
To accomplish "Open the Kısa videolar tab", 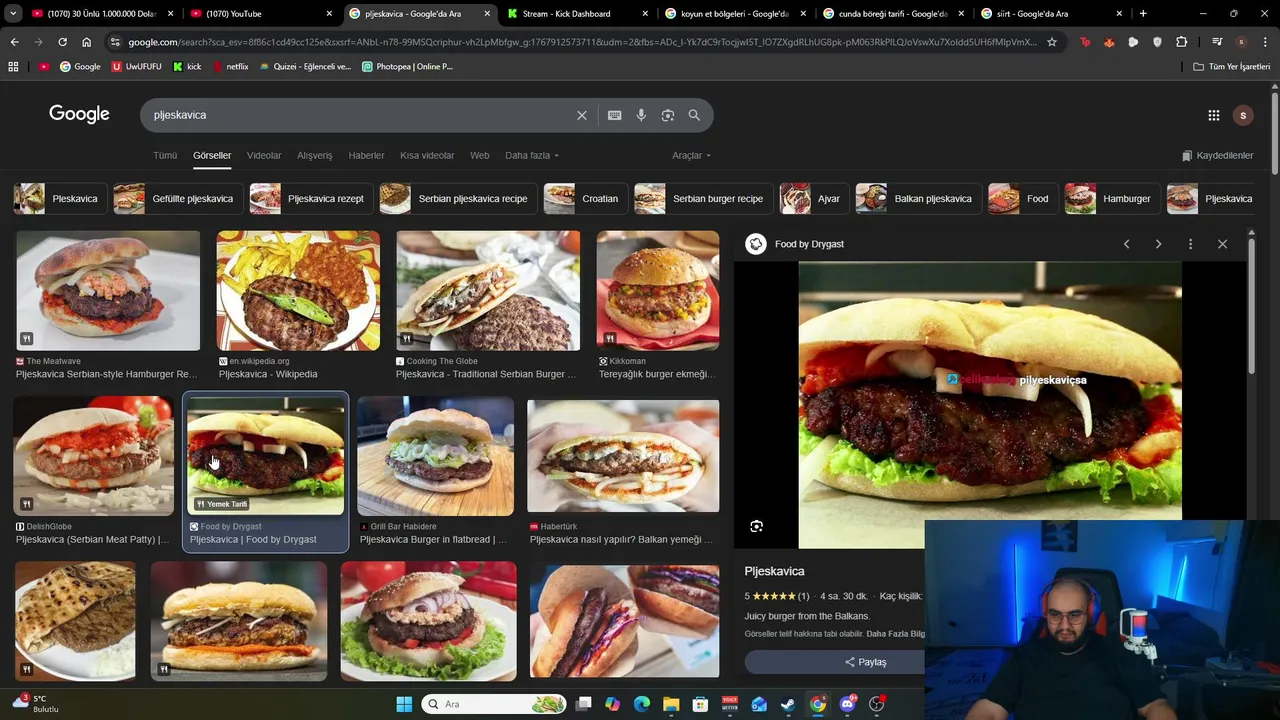I will pyautogui.click(x=427, y=156).
